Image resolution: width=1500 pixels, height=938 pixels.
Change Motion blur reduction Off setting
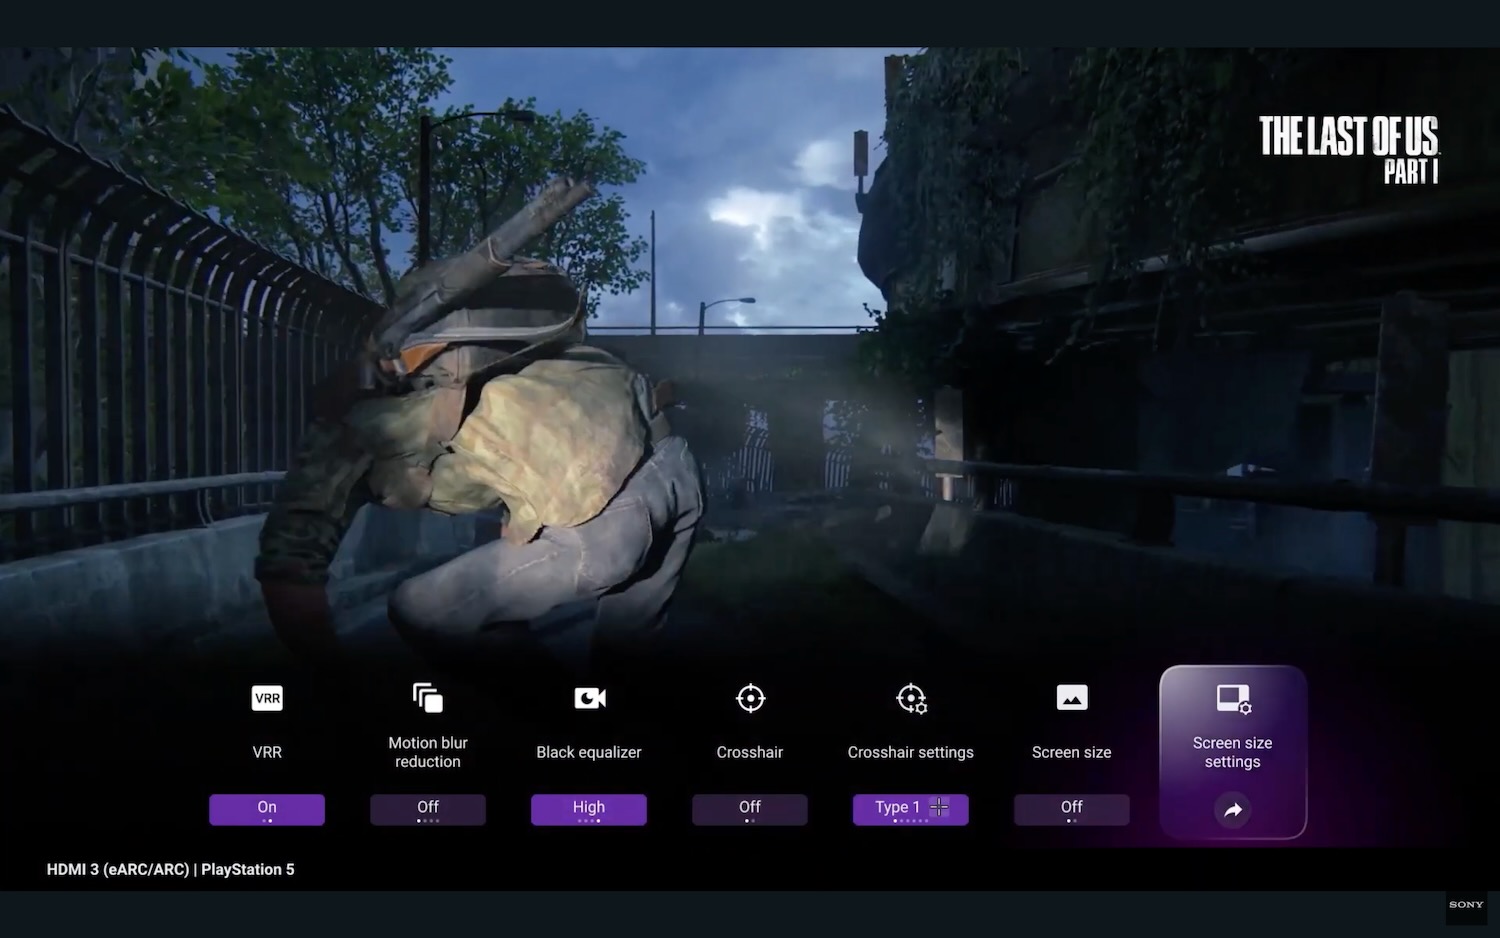point(428,808)
